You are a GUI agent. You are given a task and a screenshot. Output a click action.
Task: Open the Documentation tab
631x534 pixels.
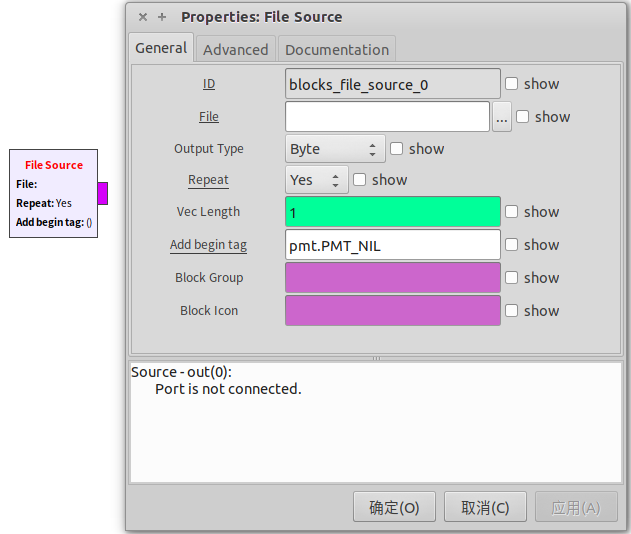pyautogui.click(x=337, y=49)
